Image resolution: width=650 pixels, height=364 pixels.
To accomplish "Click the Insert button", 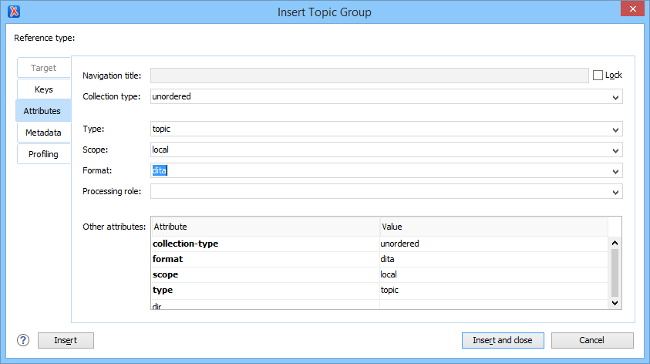I will [66, 340].
